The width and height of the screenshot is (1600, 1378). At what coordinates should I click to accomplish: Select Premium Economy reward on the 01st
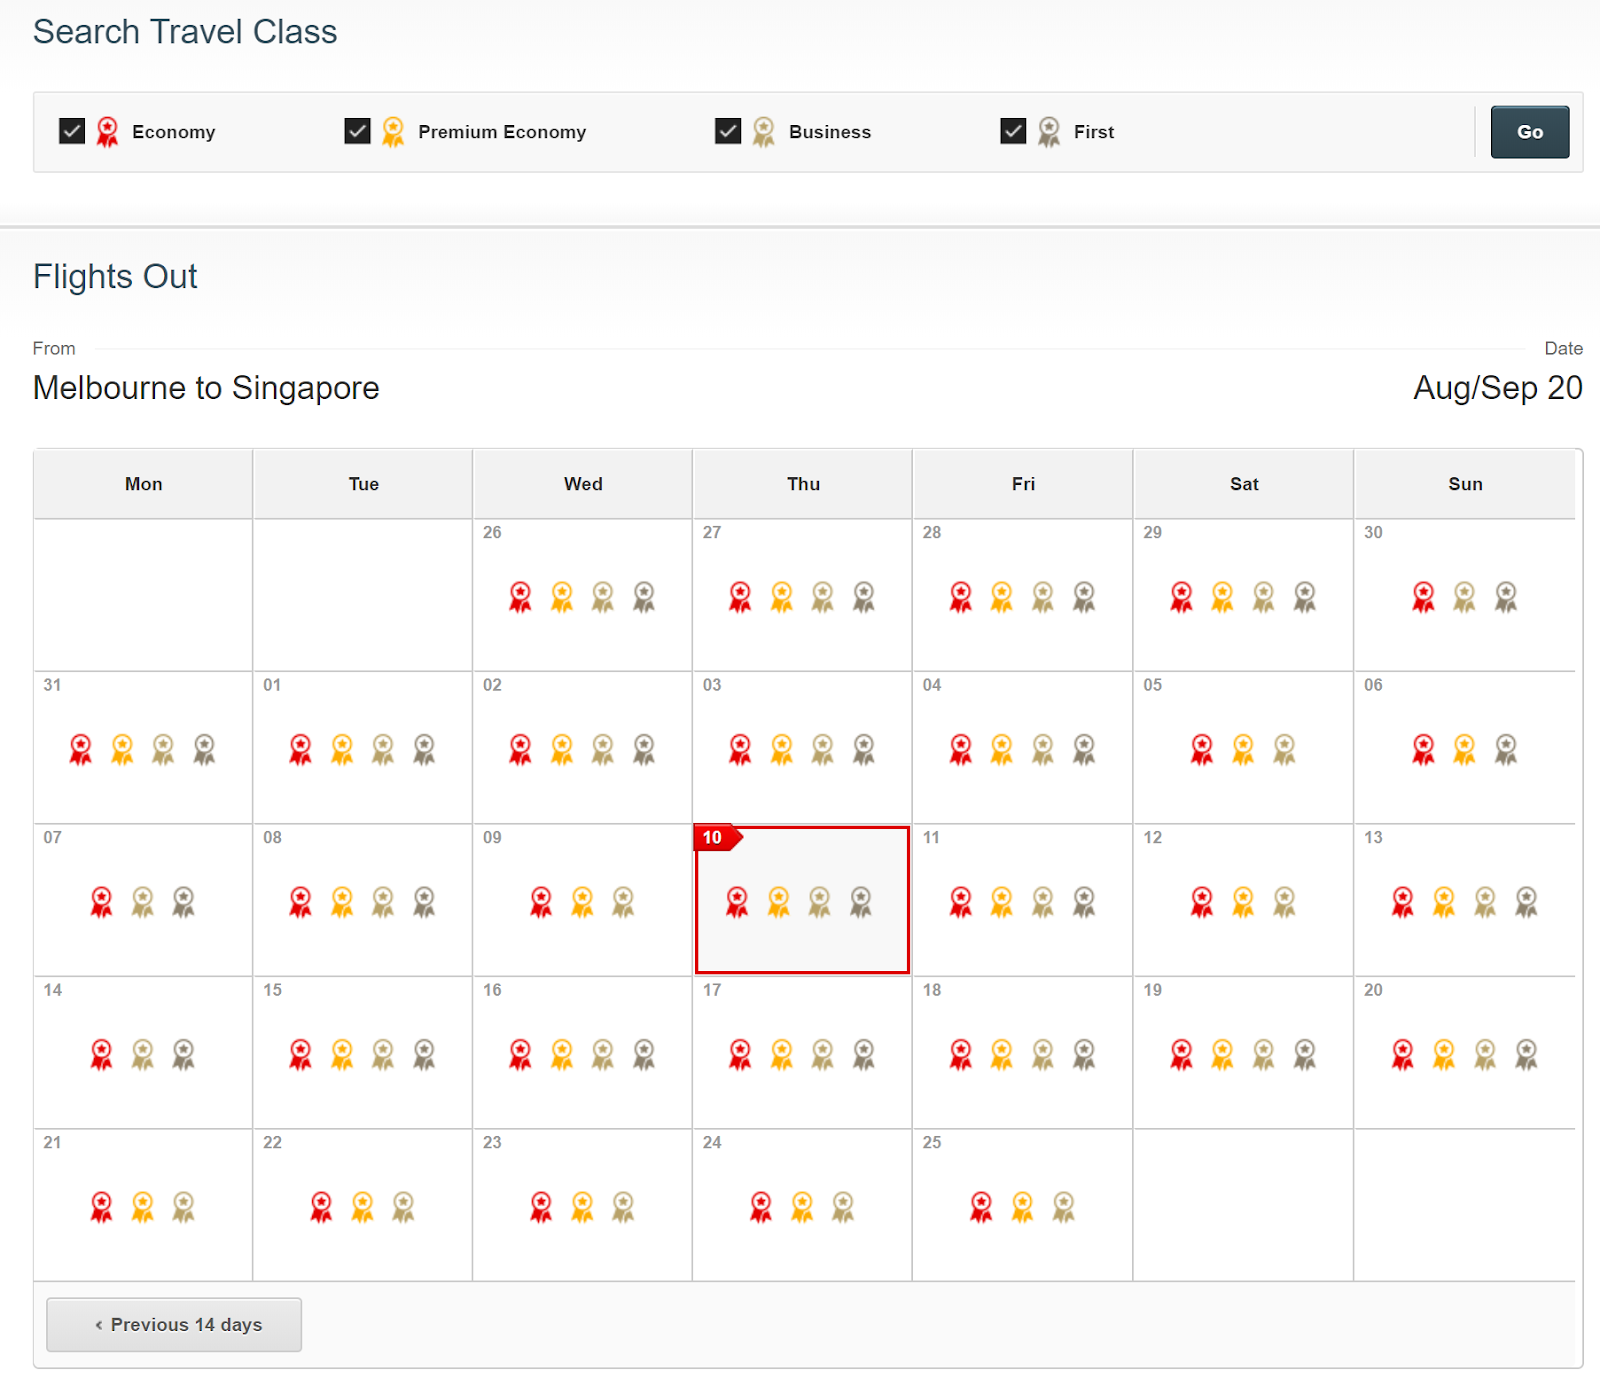342,749
